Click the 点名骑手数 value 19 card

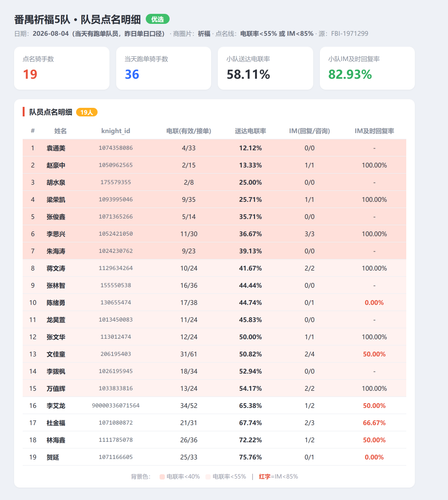pos(62,68)
